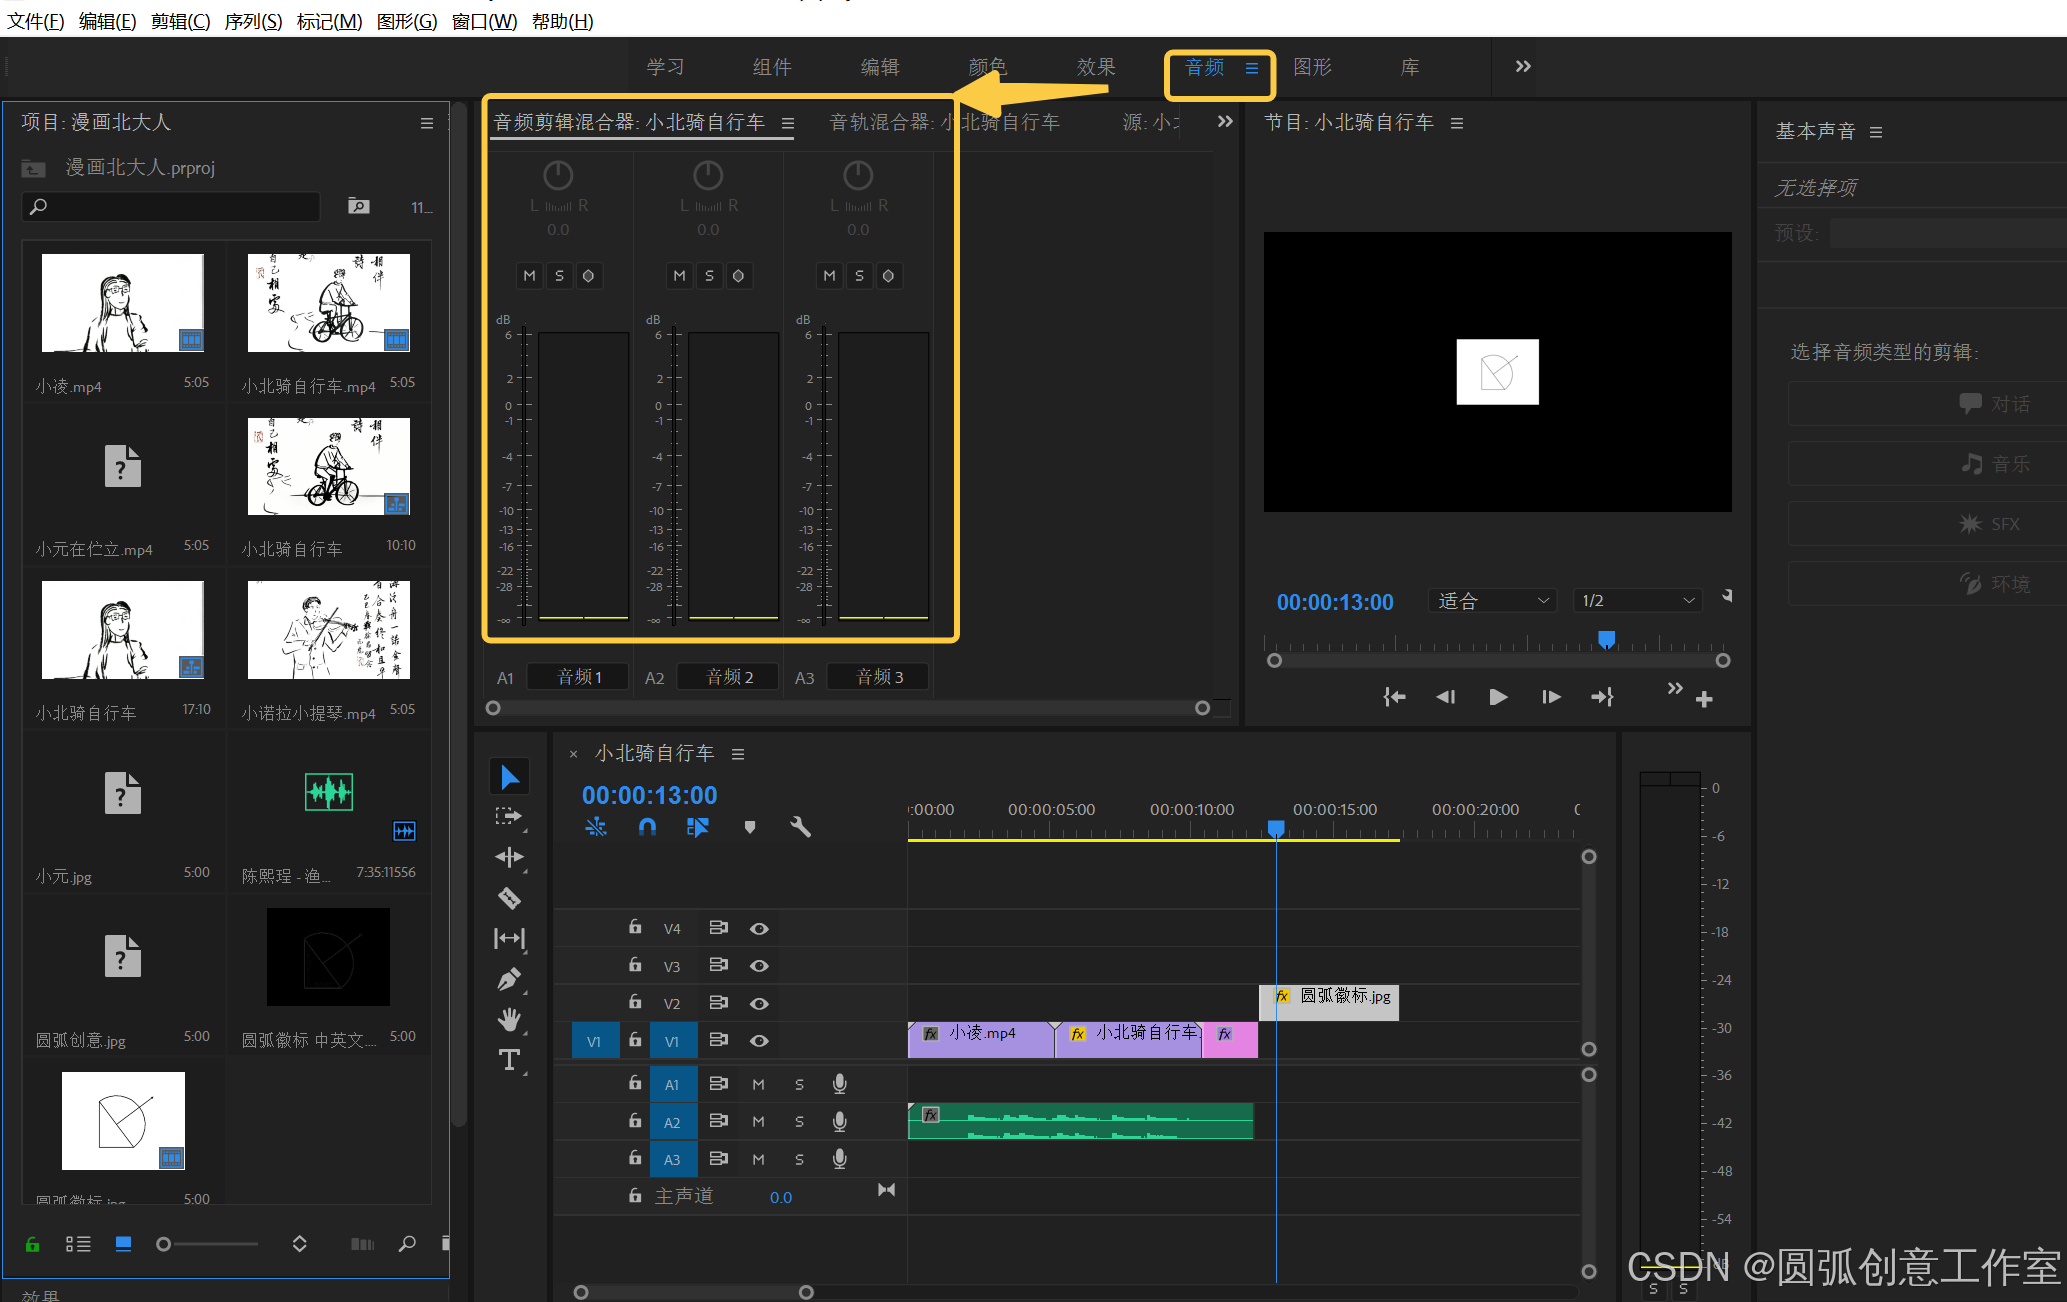Hide the V2 track output
Viewport: 2067px width, 1302px height.
(759, 1003)
